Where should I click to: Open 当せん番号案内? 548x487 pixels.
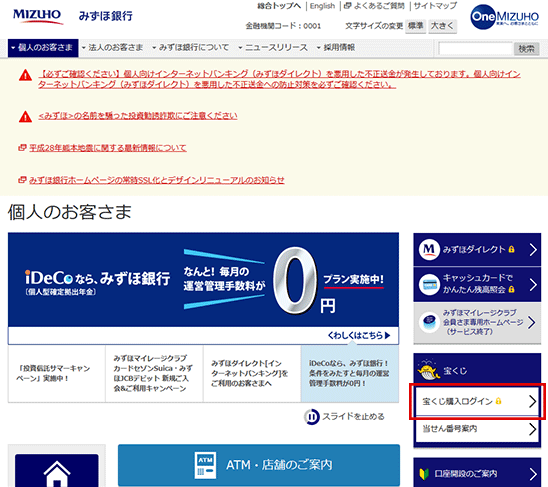point(477,429)
